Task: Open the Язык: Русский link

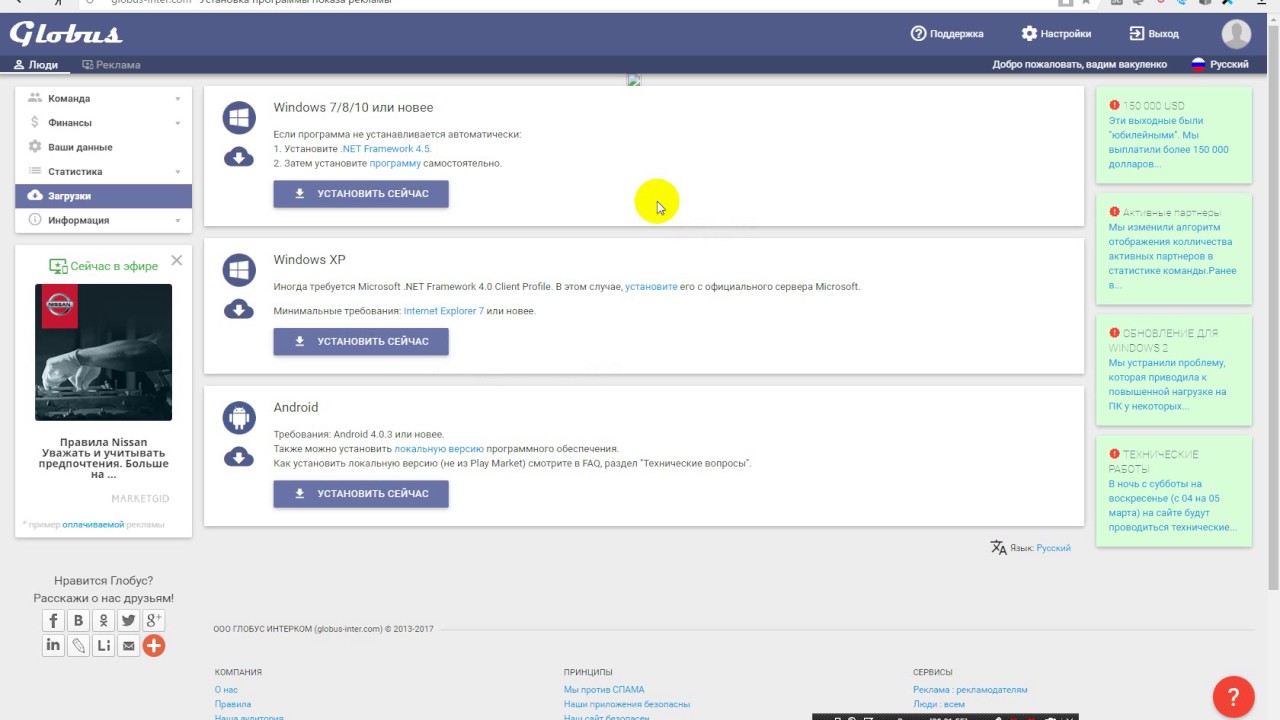Action: [x=1053, y=548]
